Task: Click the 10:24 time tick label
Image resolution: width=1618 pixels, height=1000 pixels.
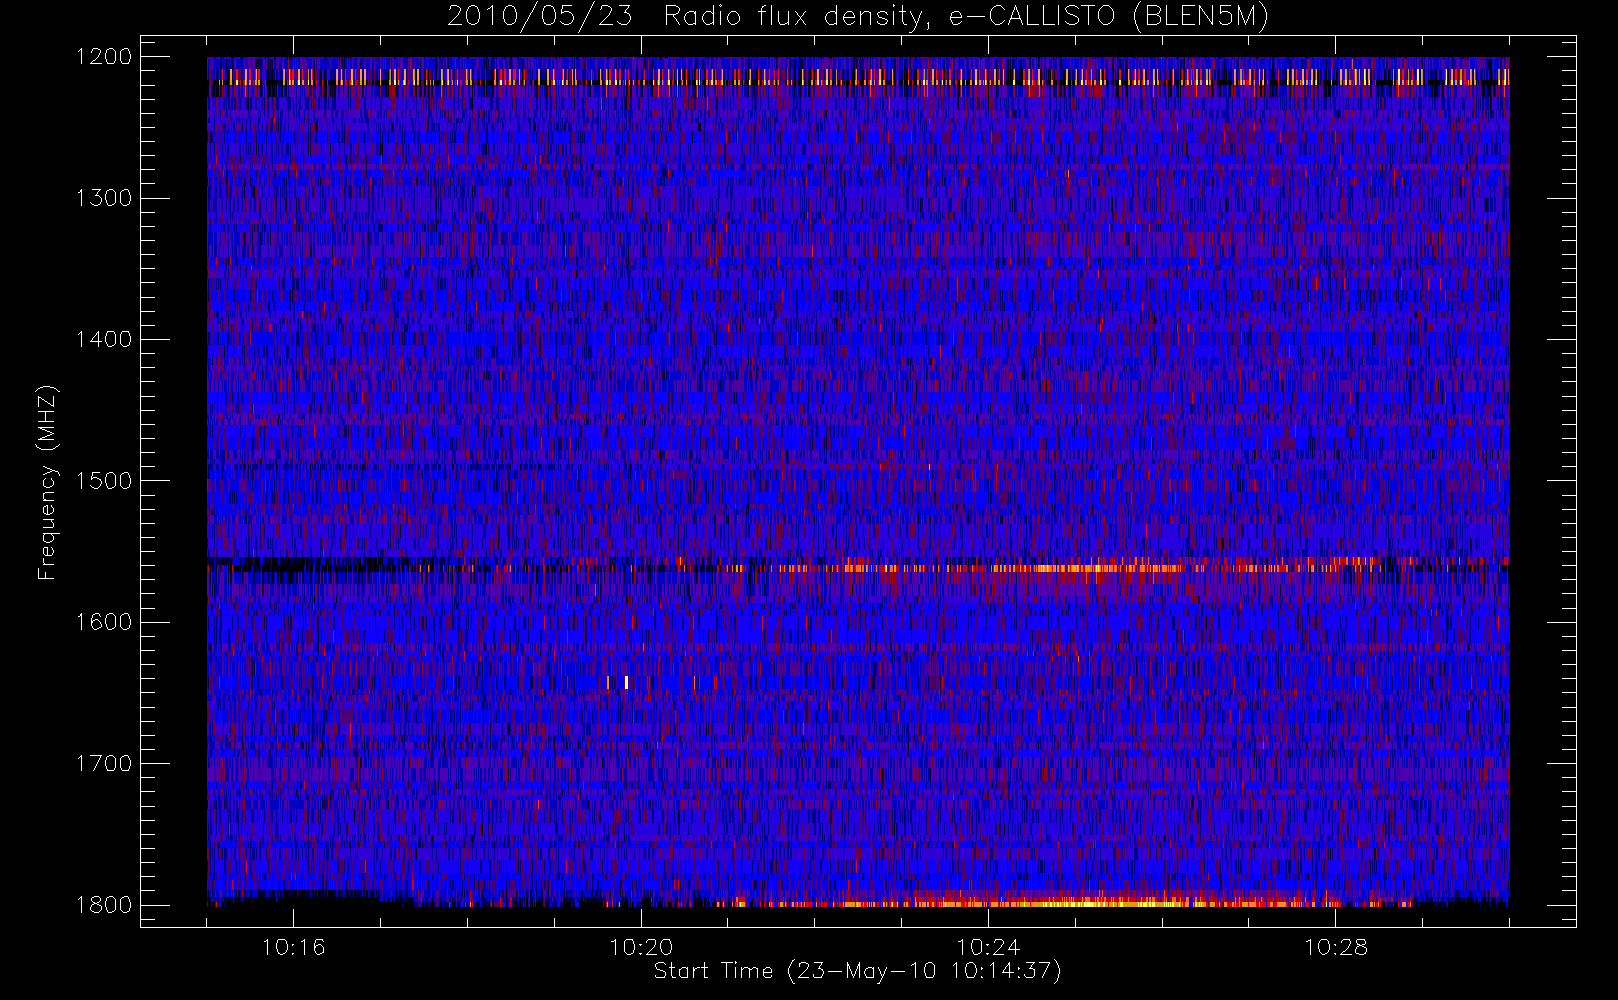Action: (x=988, y=947)
